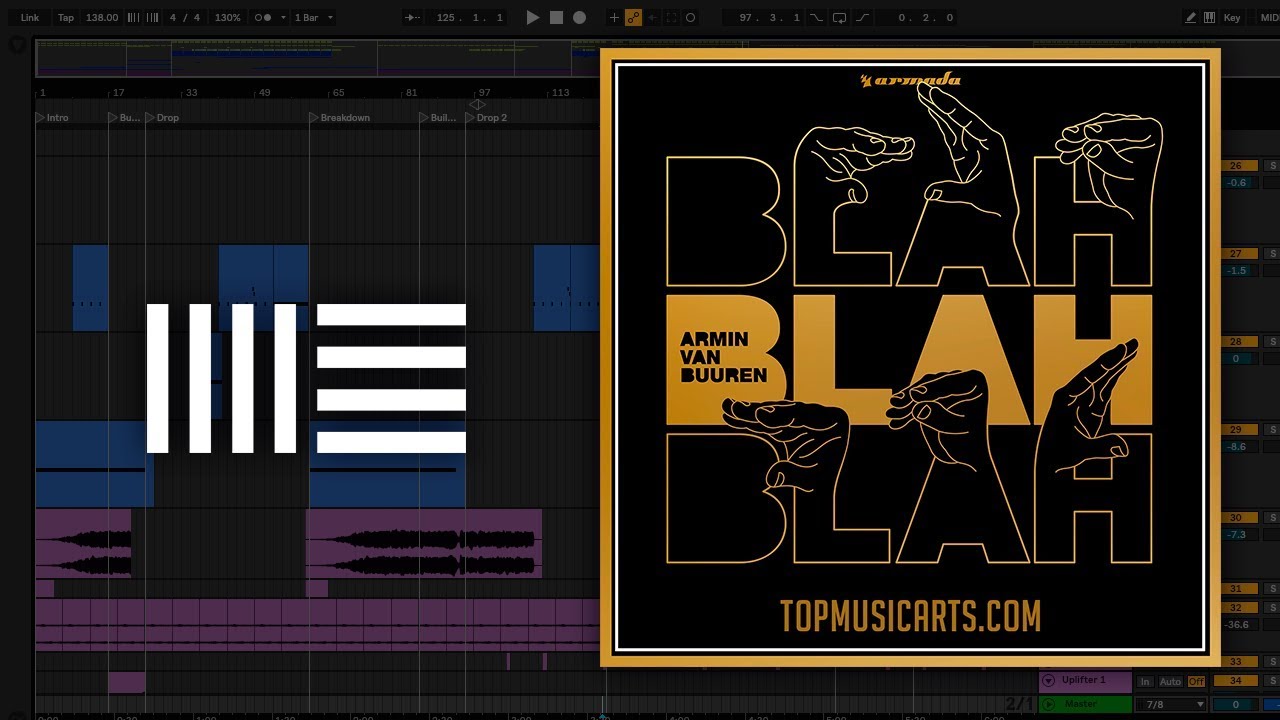Open the metronome settings dropdown arrow
This screenshot has width=1280, height=720.
click(x=283, y=18)
